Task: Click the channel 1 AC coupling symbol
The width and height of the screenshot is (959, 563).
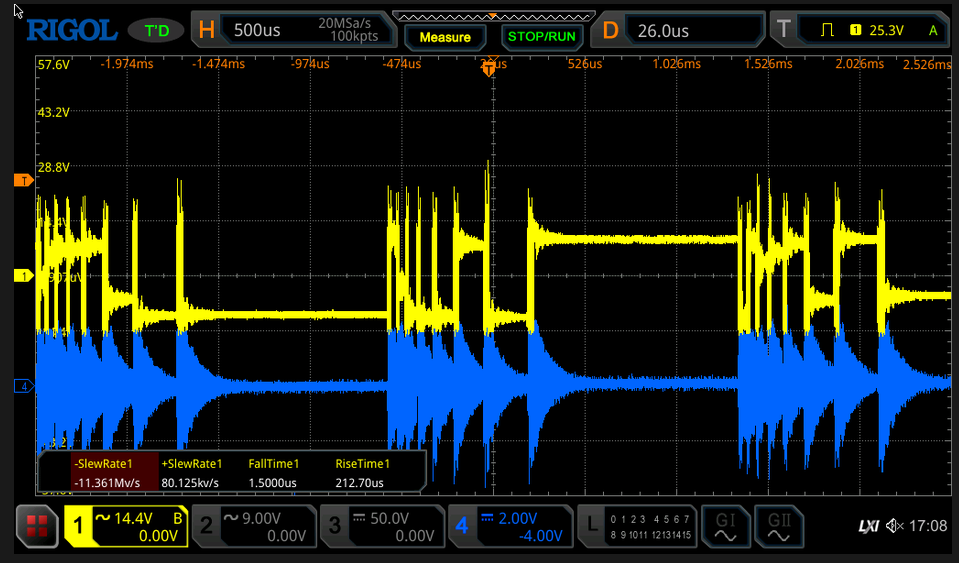Action: (x=103, y=518)
